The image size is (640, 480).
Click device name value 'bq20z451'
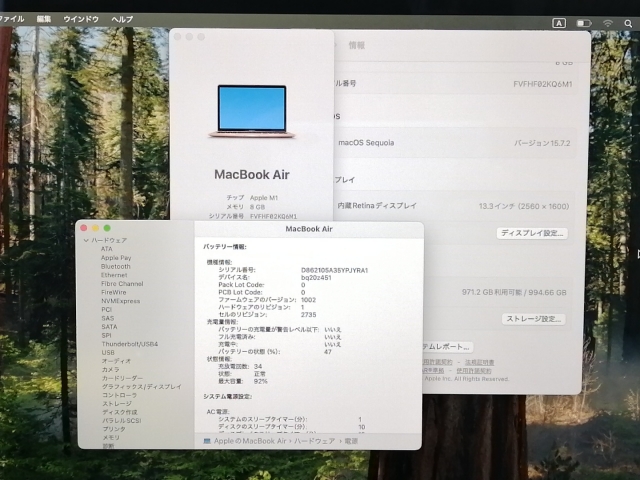(x=316, y=278)
